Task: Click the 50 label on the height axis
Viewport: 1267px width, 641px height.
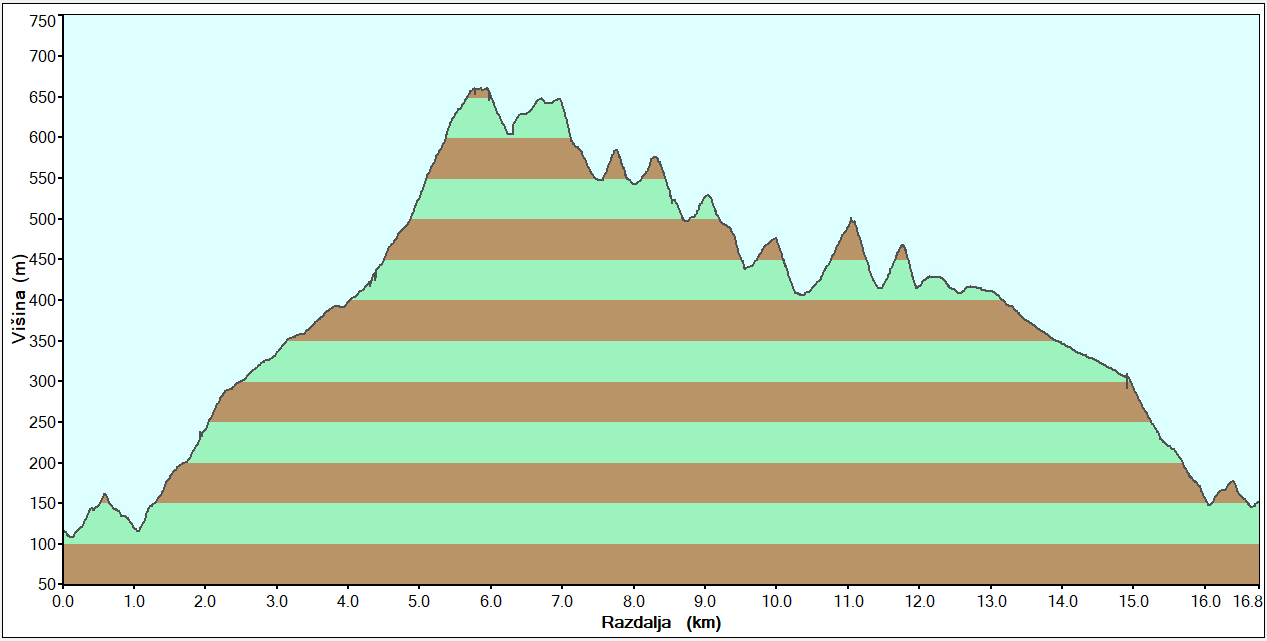Action: 46,584
